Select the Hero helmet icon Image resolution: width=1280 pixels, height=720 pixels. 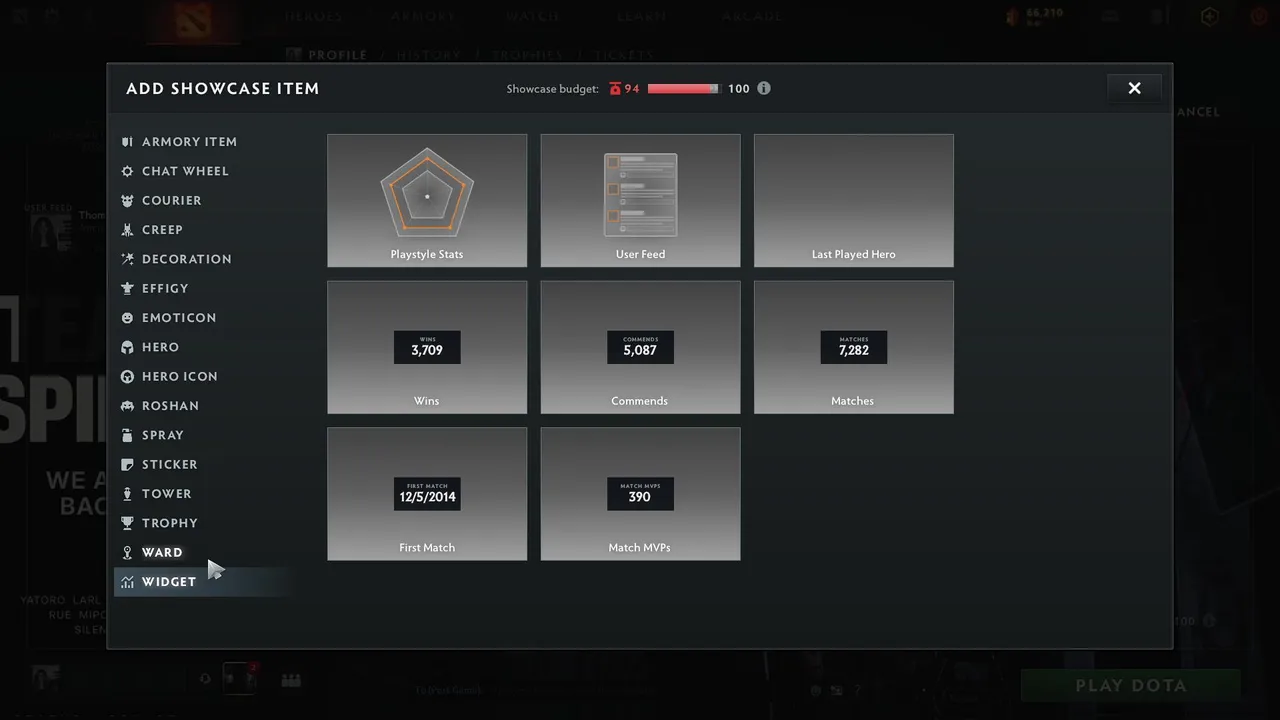tap(127, 347)
